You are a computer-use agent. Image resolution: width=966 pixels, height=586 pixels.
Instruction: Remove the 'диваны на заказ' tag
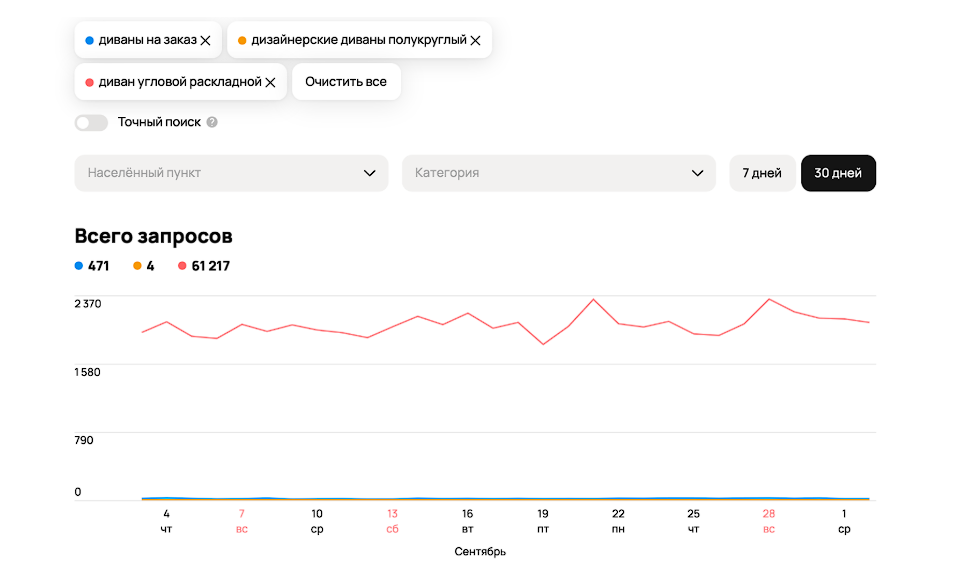click(x=205, y=41)
